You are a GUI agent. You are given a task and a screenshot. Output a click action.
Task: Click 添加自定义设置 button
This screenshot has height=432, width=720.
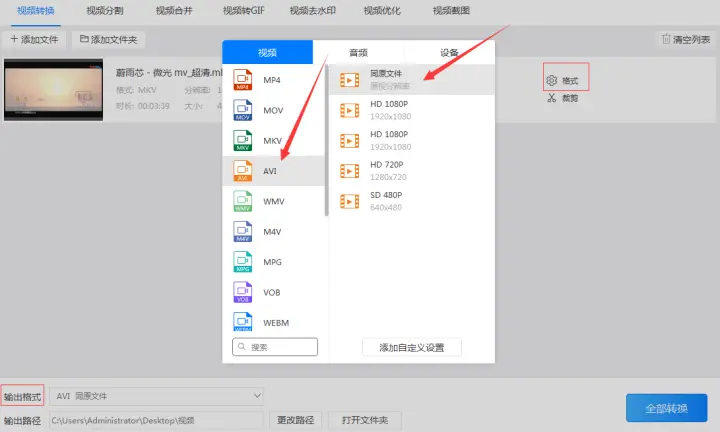tap(412, 348)
